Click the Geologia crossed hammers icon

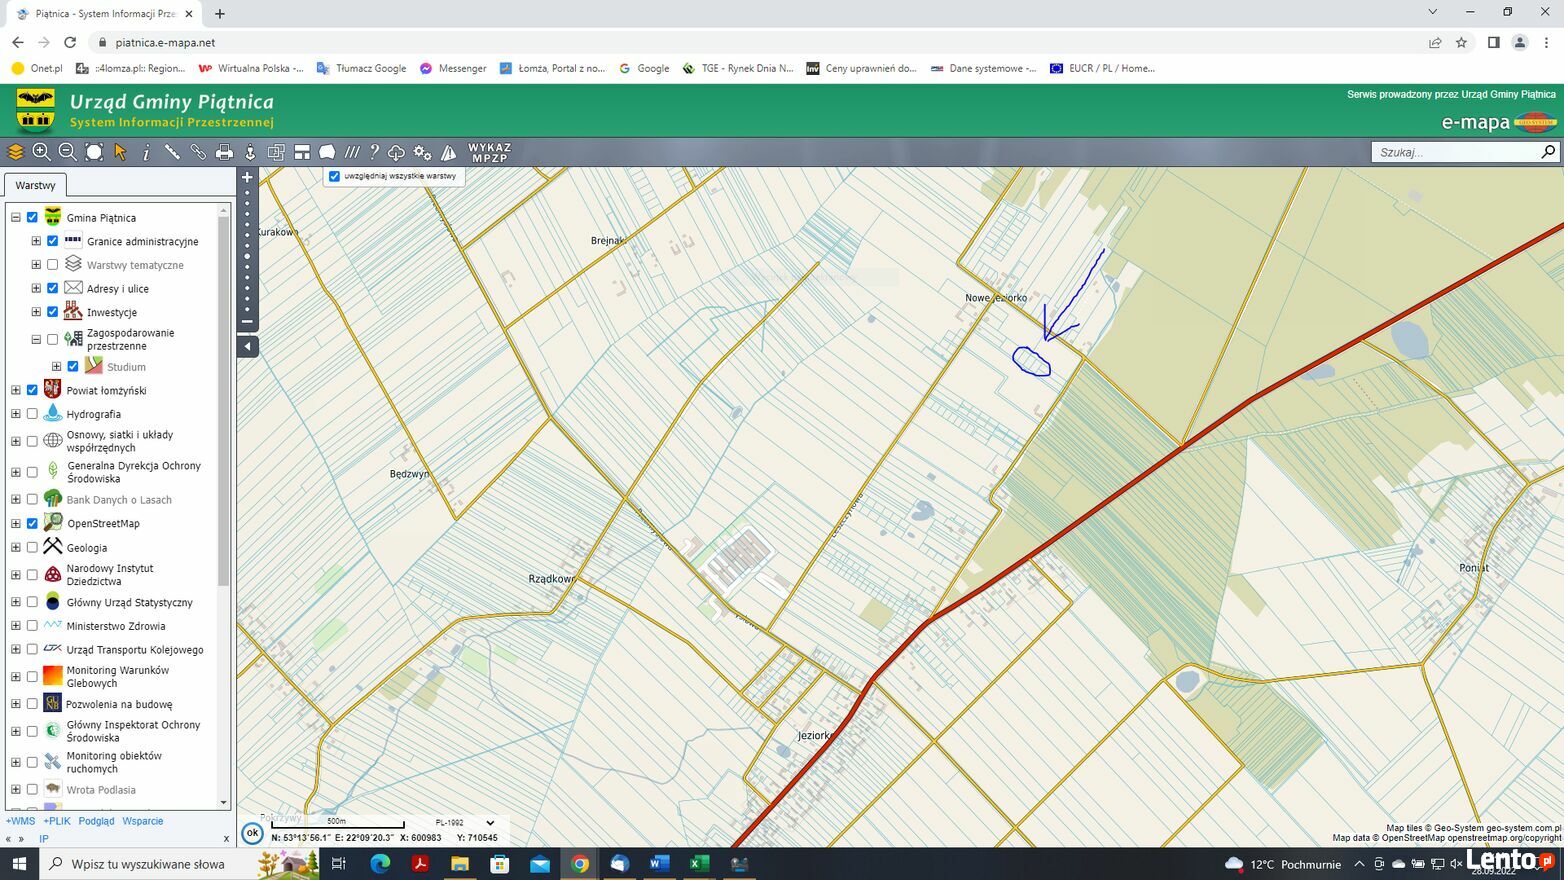[x=52, y=546]
